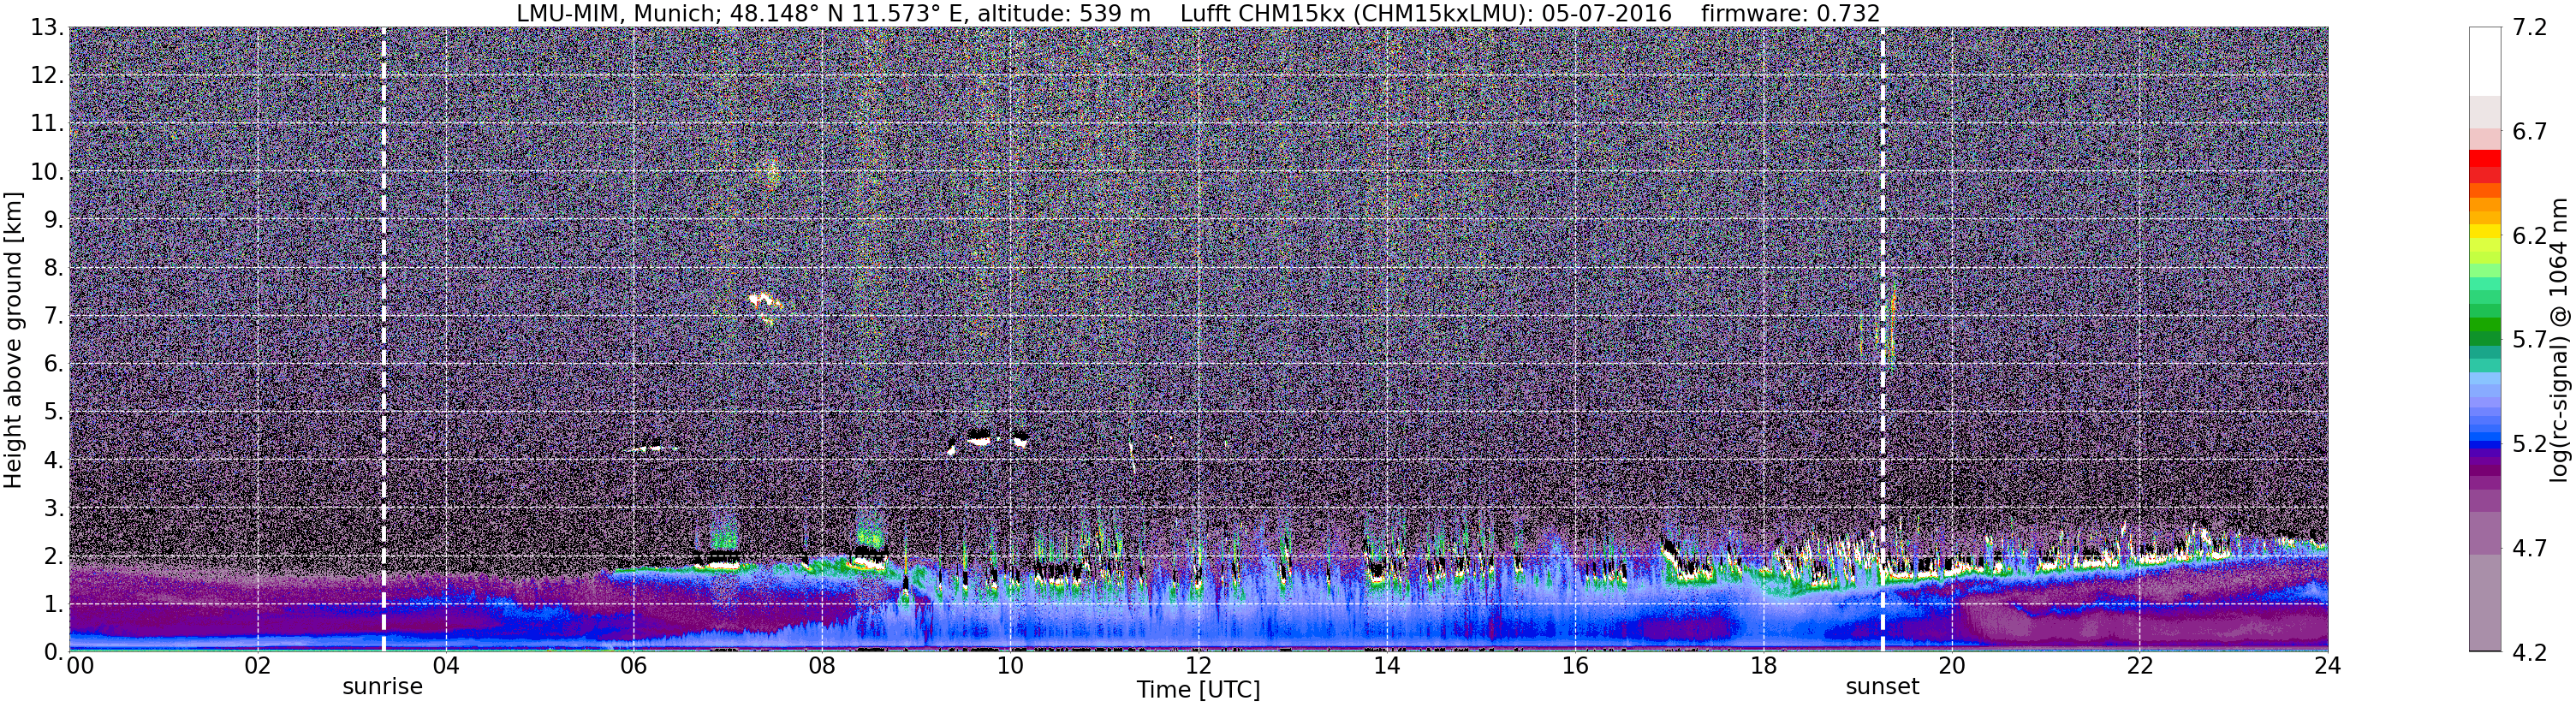Click the height axis tick label 10.
The width and height of the screenshot is (2576, 707).
(47, 172)
